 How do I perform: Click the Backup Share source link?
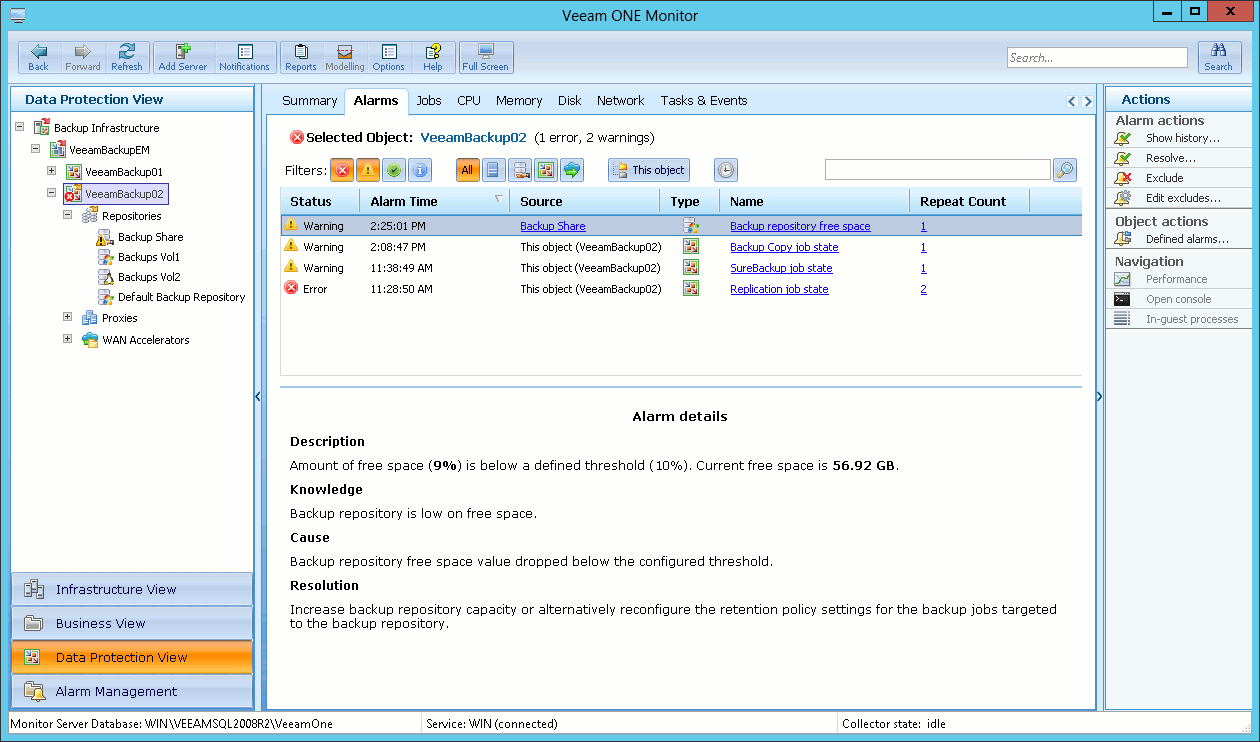(x=553, y=227)
